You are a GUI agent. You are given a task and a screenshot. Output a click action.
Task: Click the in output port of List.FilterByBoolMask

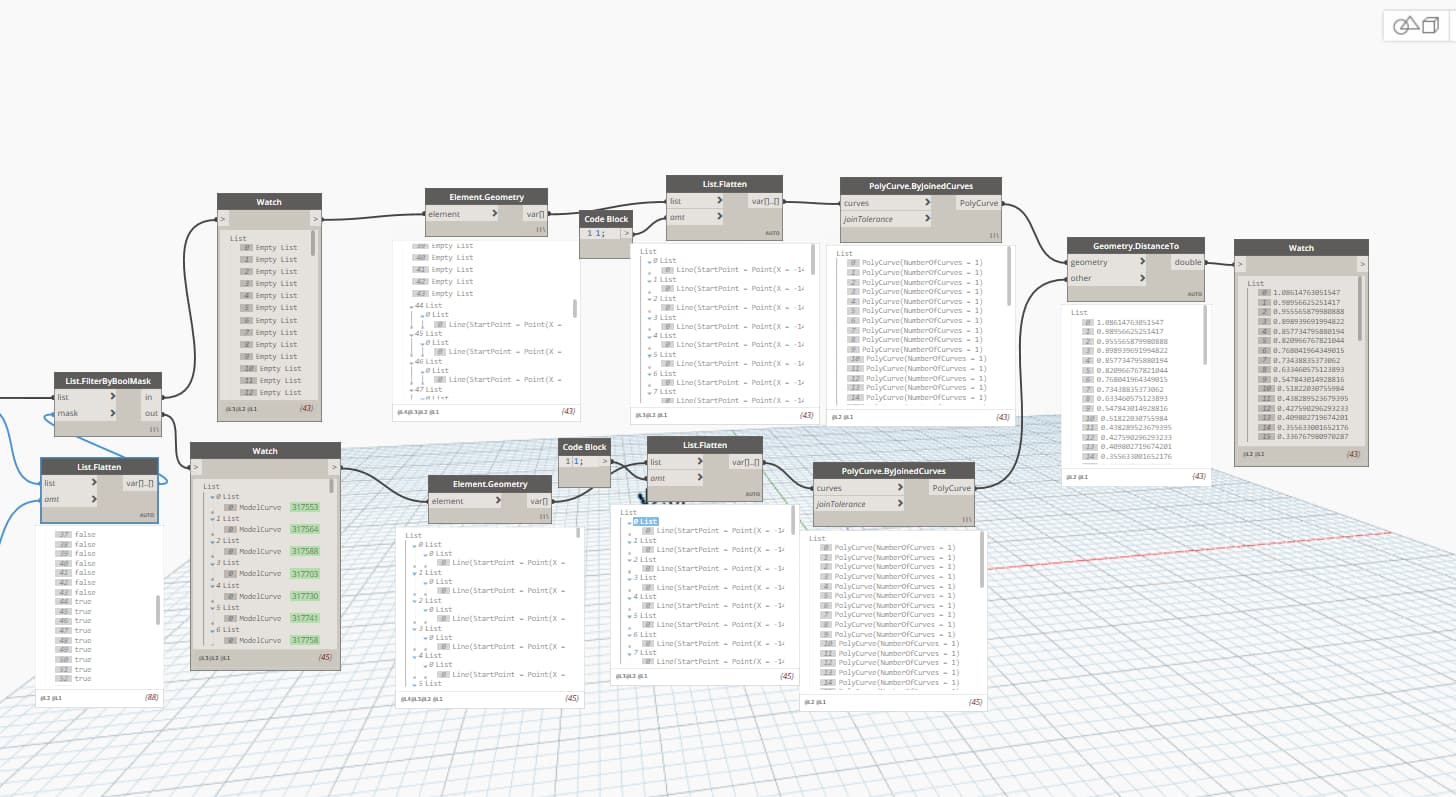click(x=149, y=397)
